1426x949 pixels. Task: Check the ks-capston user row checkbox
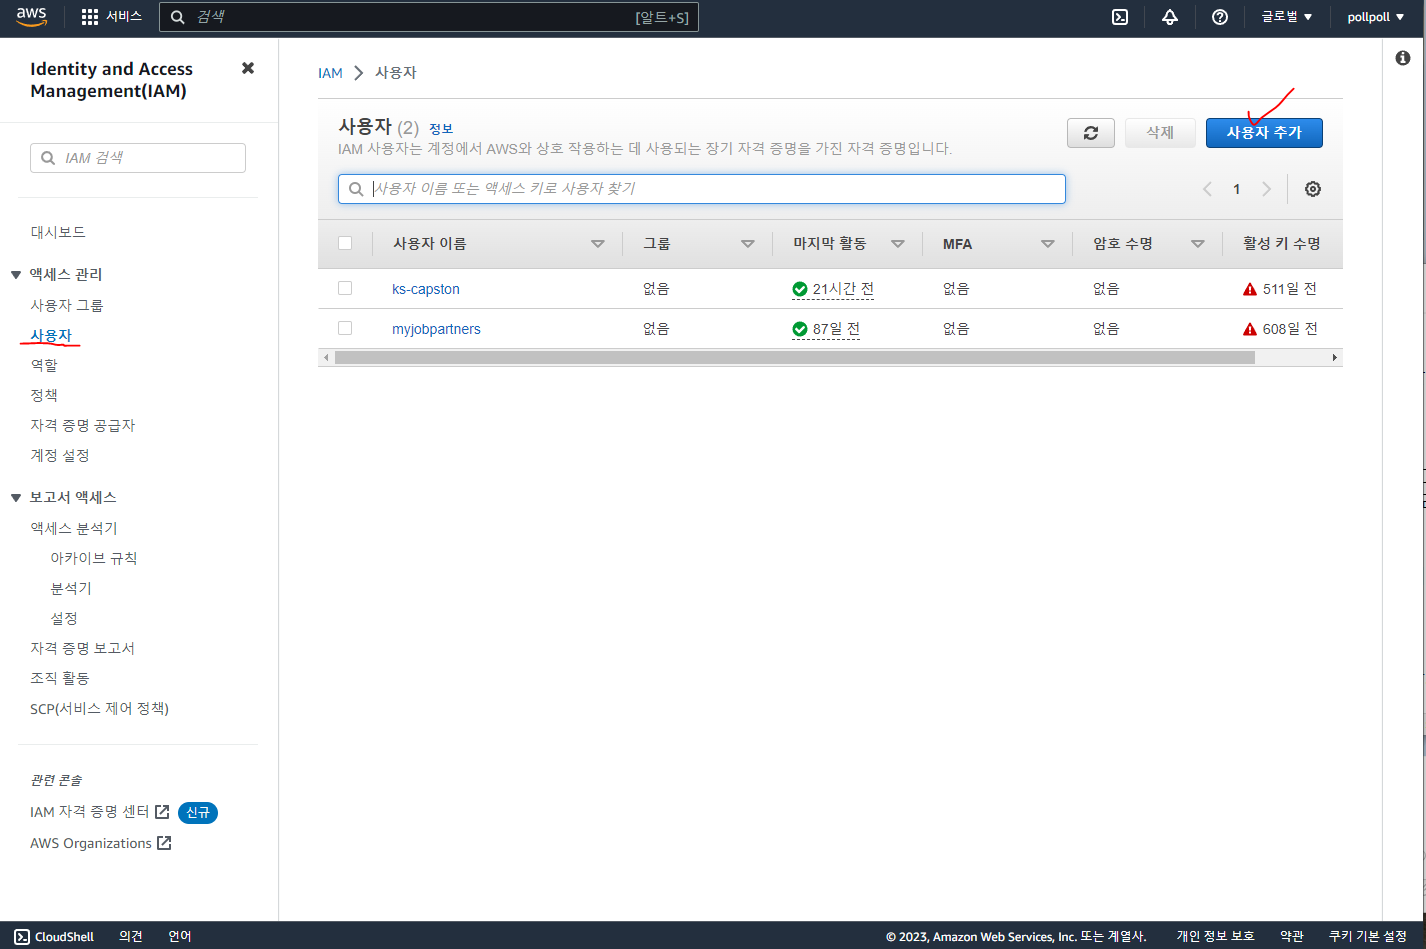tap(345, 288)
